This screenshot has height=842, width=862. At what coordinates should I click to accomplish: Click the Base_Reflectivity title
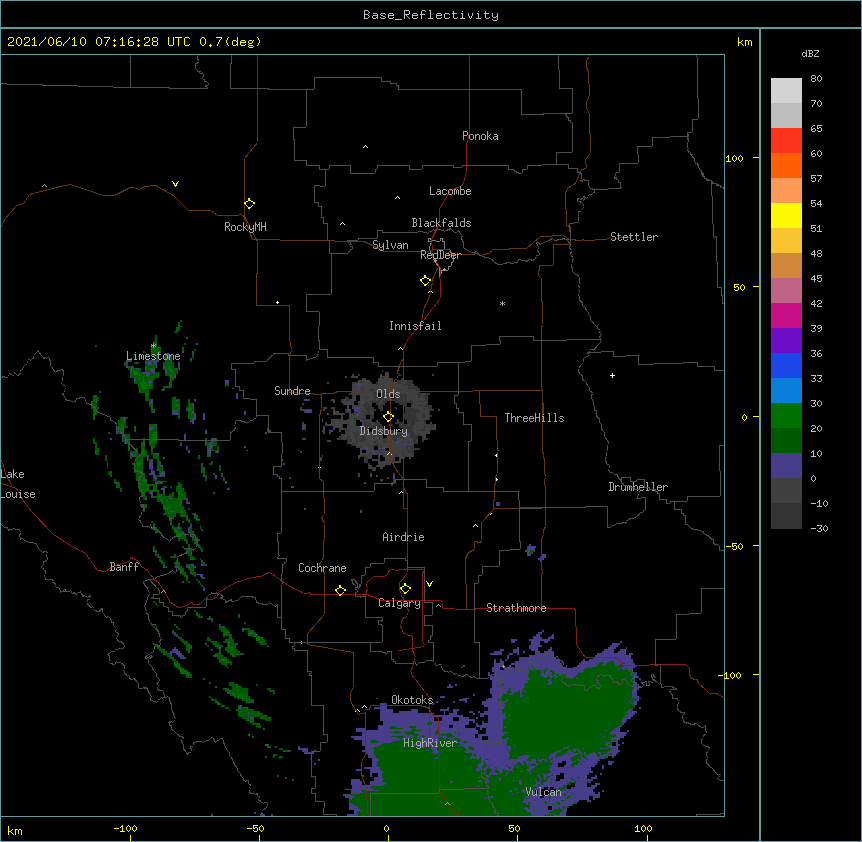(431, 15)
